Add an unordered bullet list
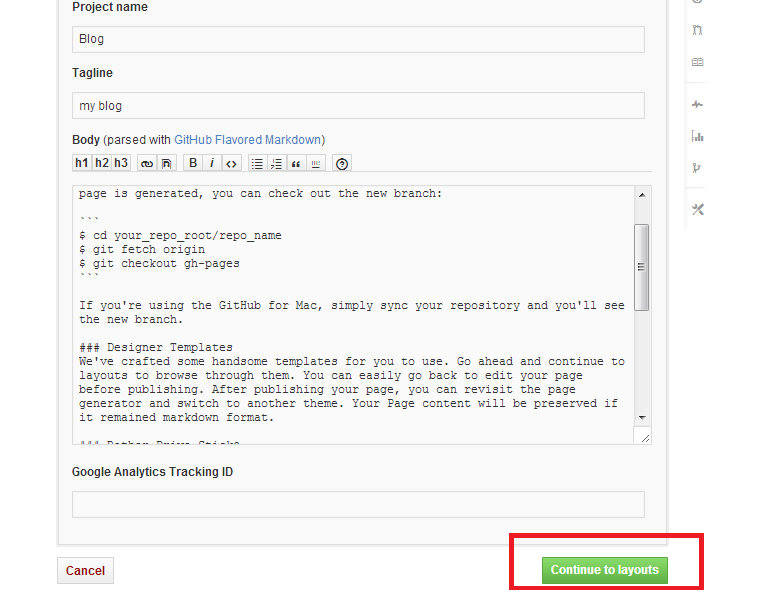The height and width of the screenshot is (590, 765). (x=257, y=163)
